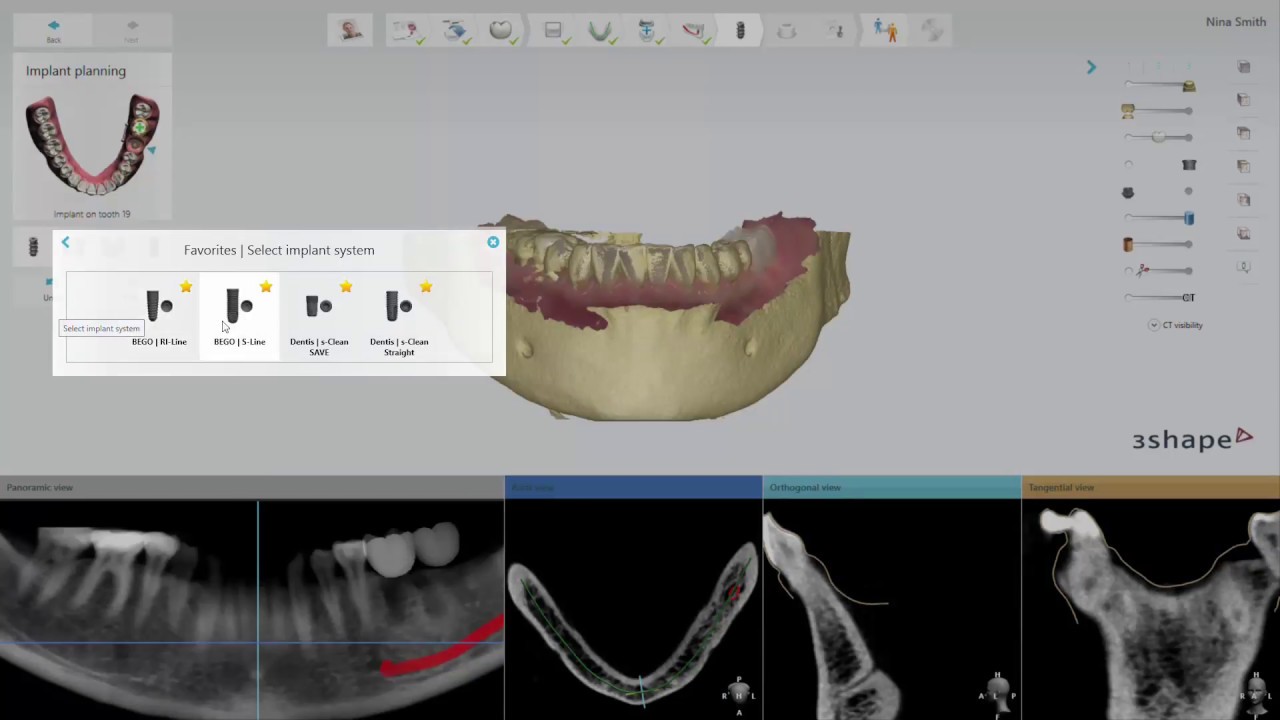
Task: Open the drill protocol workflow step
Action: (835, 31)
